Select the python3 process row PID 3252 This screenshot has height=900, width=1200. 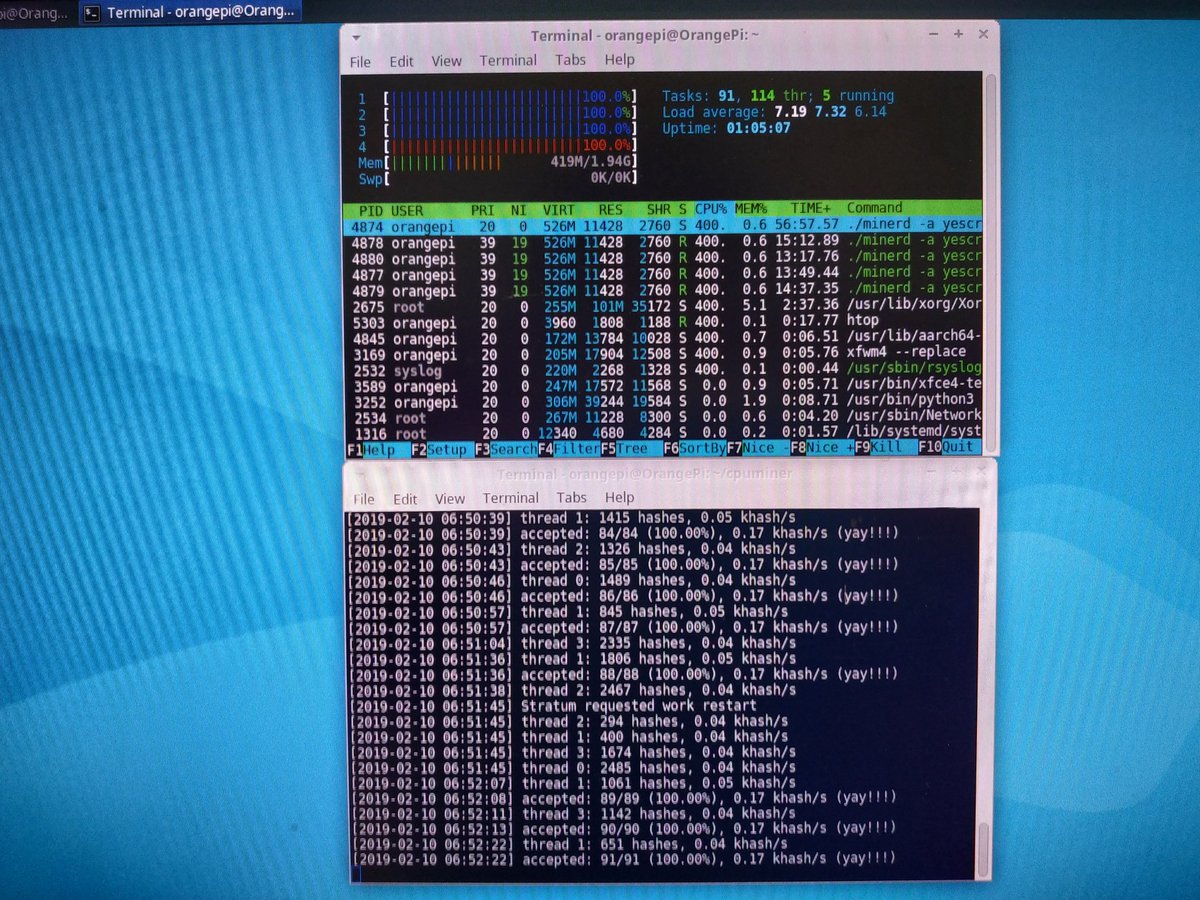pos(664,401)
